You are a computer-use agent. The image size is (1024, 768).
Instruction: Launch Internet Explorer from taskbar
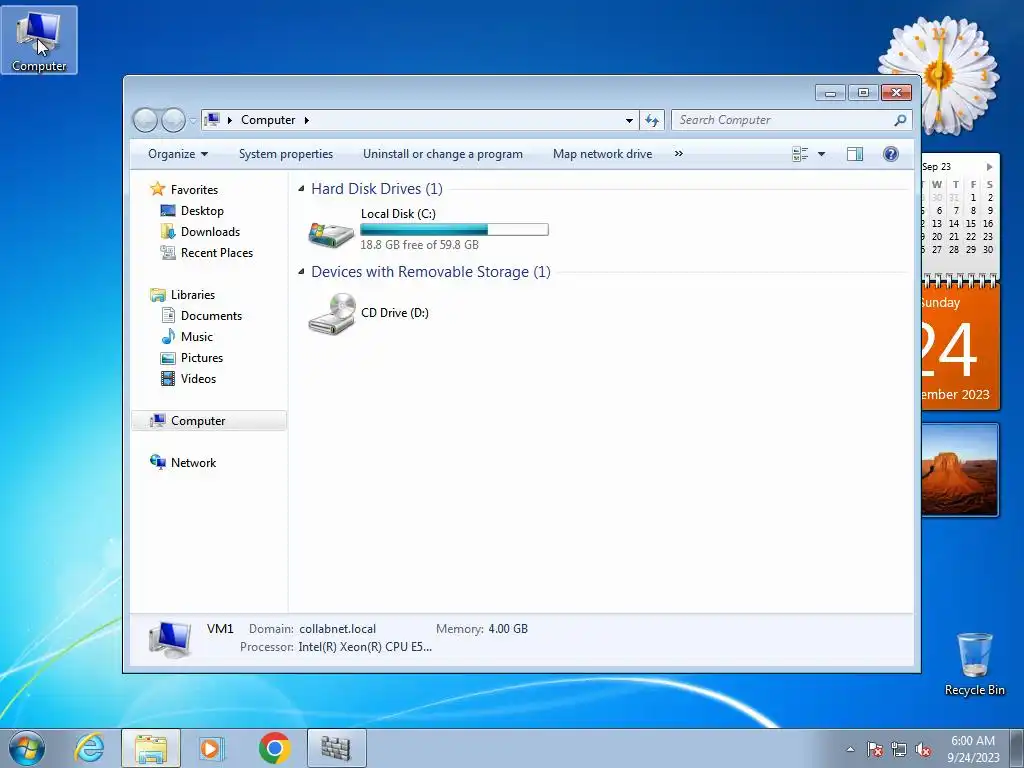click(89, 748)
